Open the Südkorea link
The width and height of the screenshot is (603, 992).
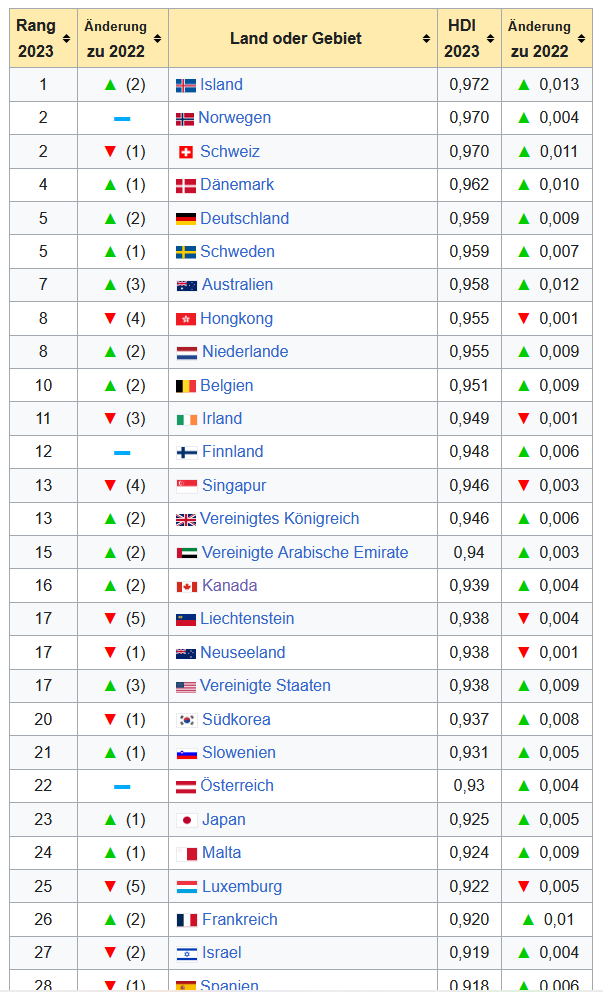(x=236, y=720)
